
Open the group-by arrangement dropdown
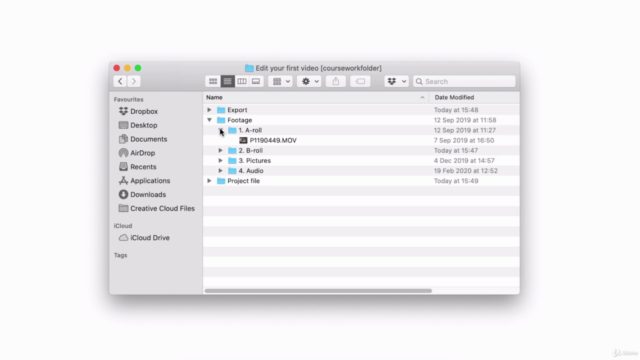[x=280, y=81]
